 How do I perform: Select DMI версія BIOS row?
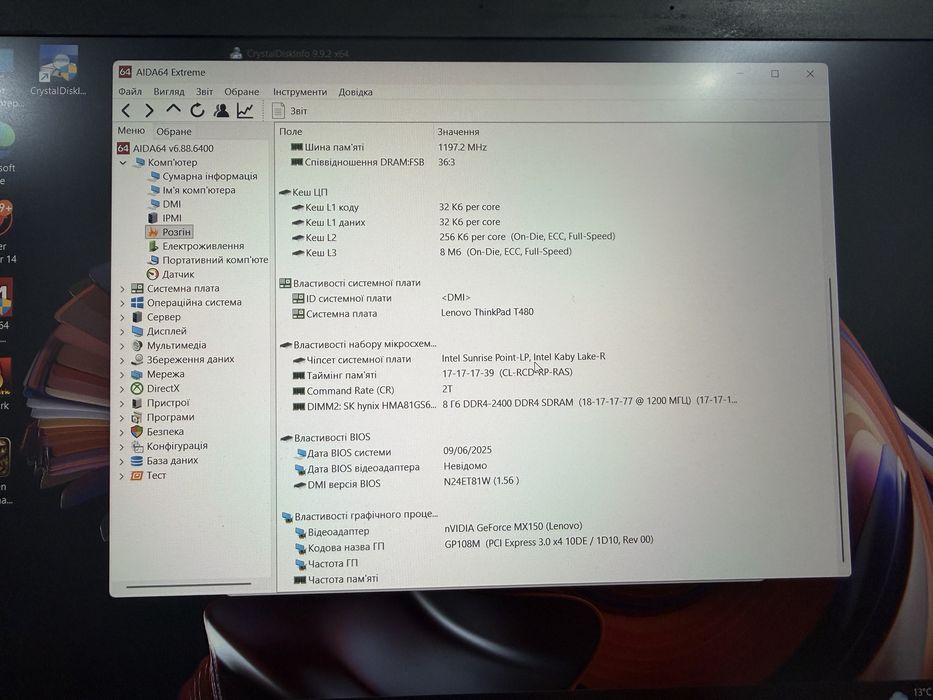click(x=406, y=483)
